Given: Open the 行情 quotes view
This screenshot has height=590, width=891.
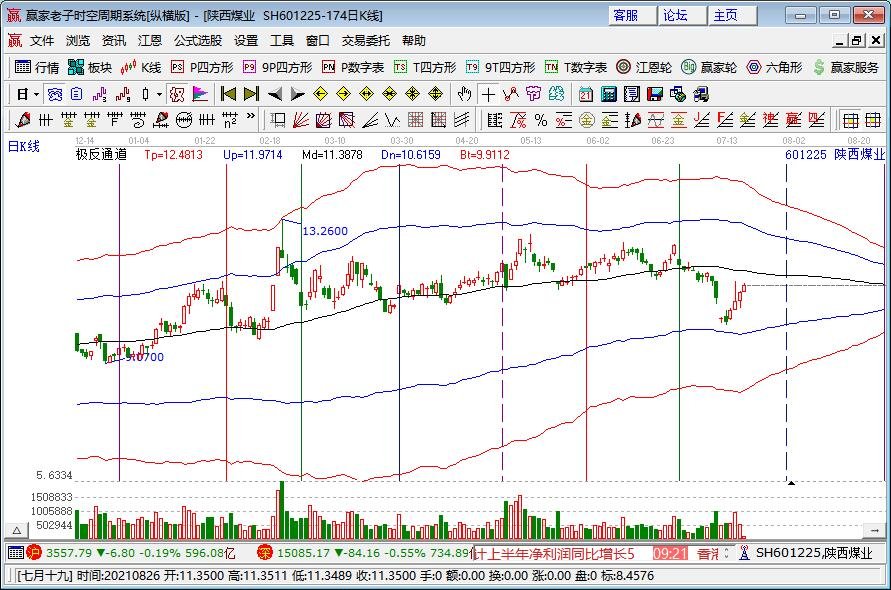Looking at the screenshot, I should click(36, 68).
